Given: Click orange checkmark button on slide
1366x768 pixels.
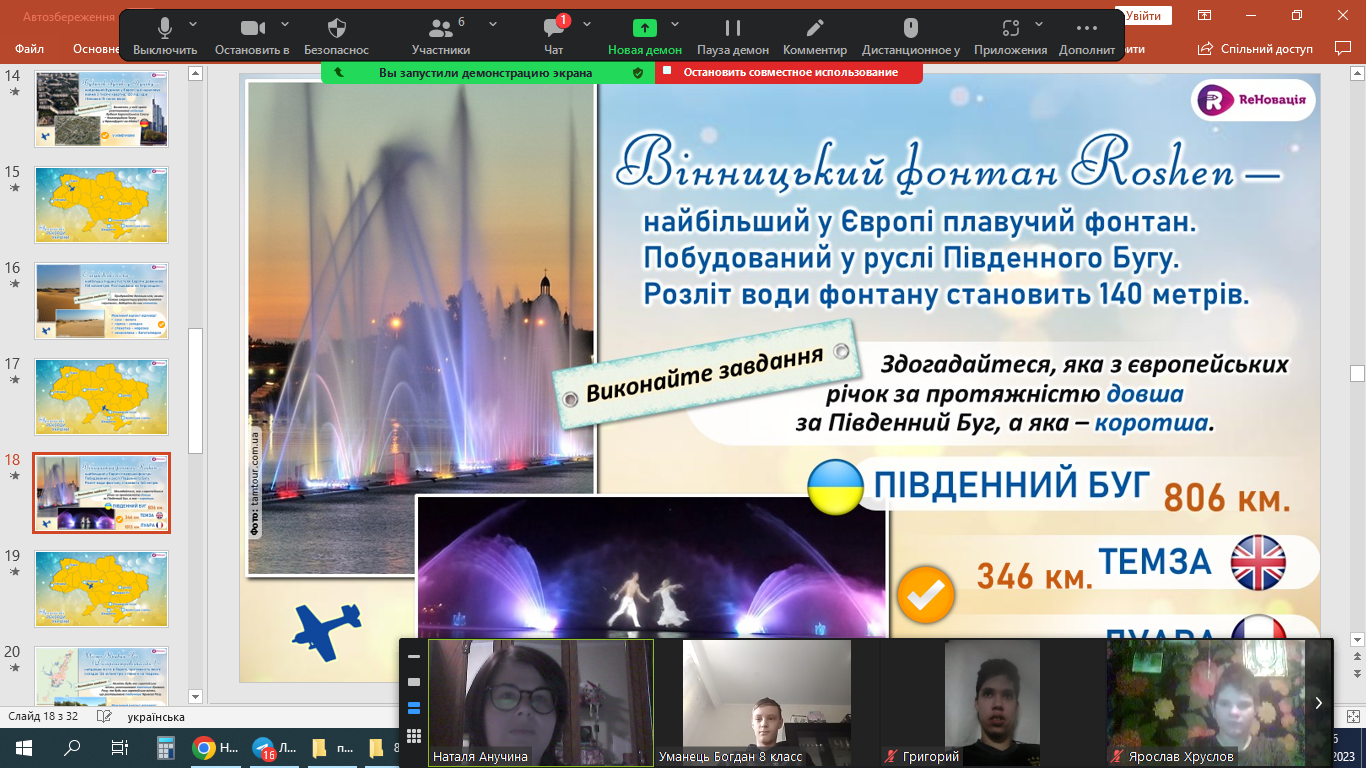Looking at the screenshot, I should (x=926, y=595).
